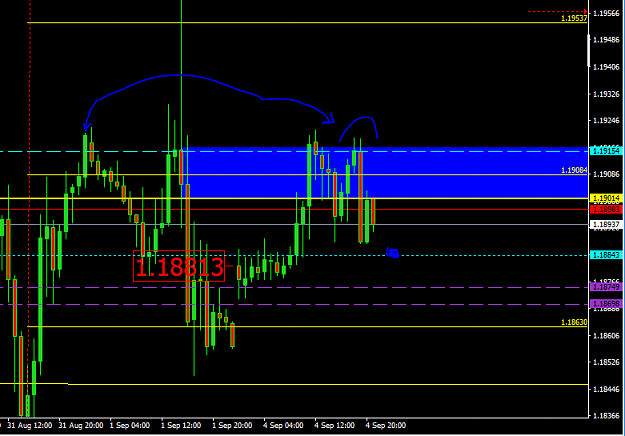This screenshot has height=436, width=625.
Task: Click the 1.19566 price scale value
Action: (607, 14)
